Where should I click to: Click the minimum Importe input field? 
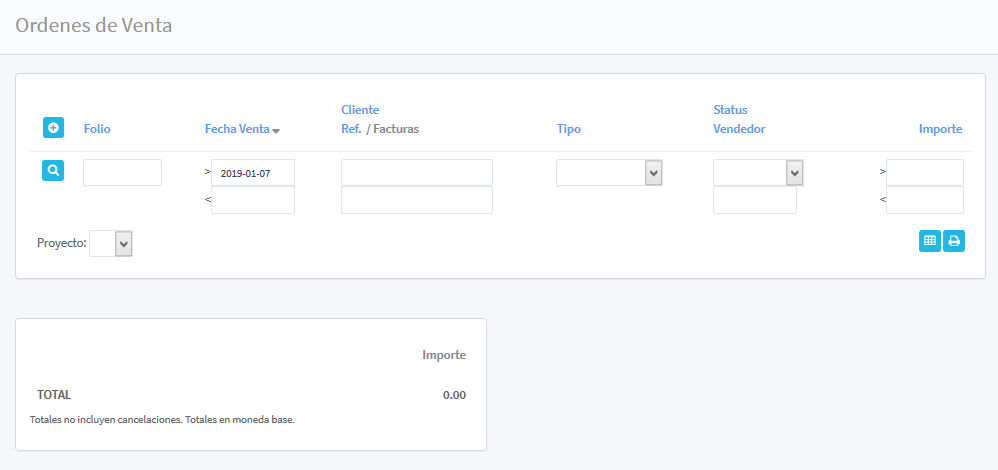click(x=924, y=172)
